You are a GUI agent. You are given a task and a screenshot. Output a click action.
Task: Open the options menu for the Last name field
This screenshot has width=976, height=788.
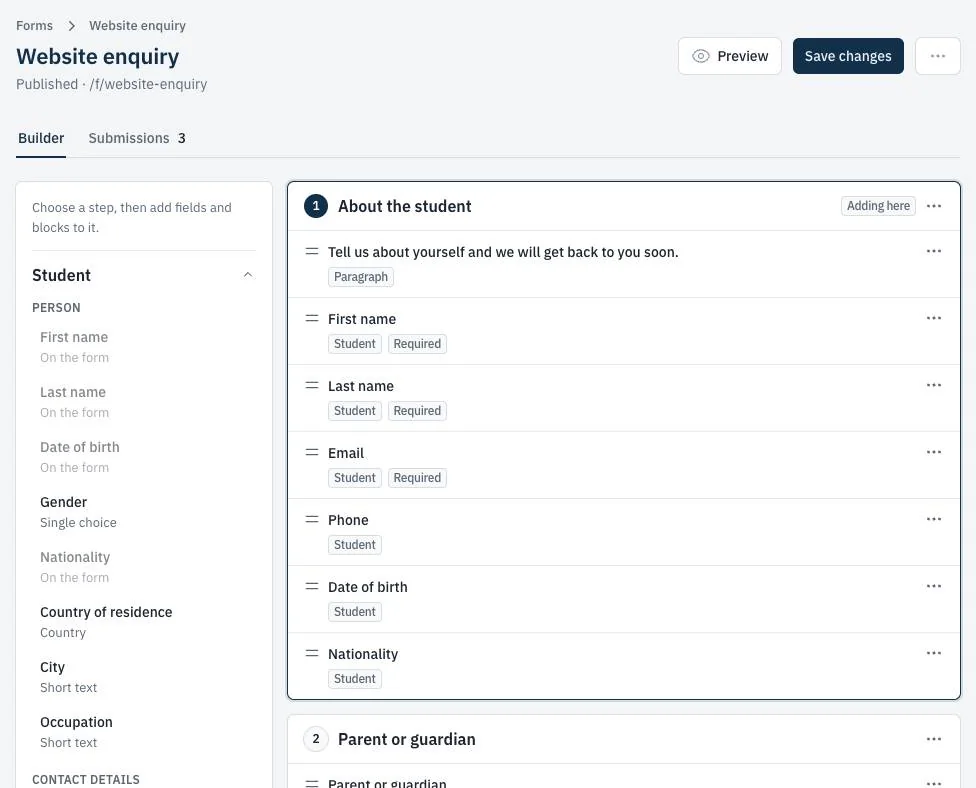coord(934,385)
